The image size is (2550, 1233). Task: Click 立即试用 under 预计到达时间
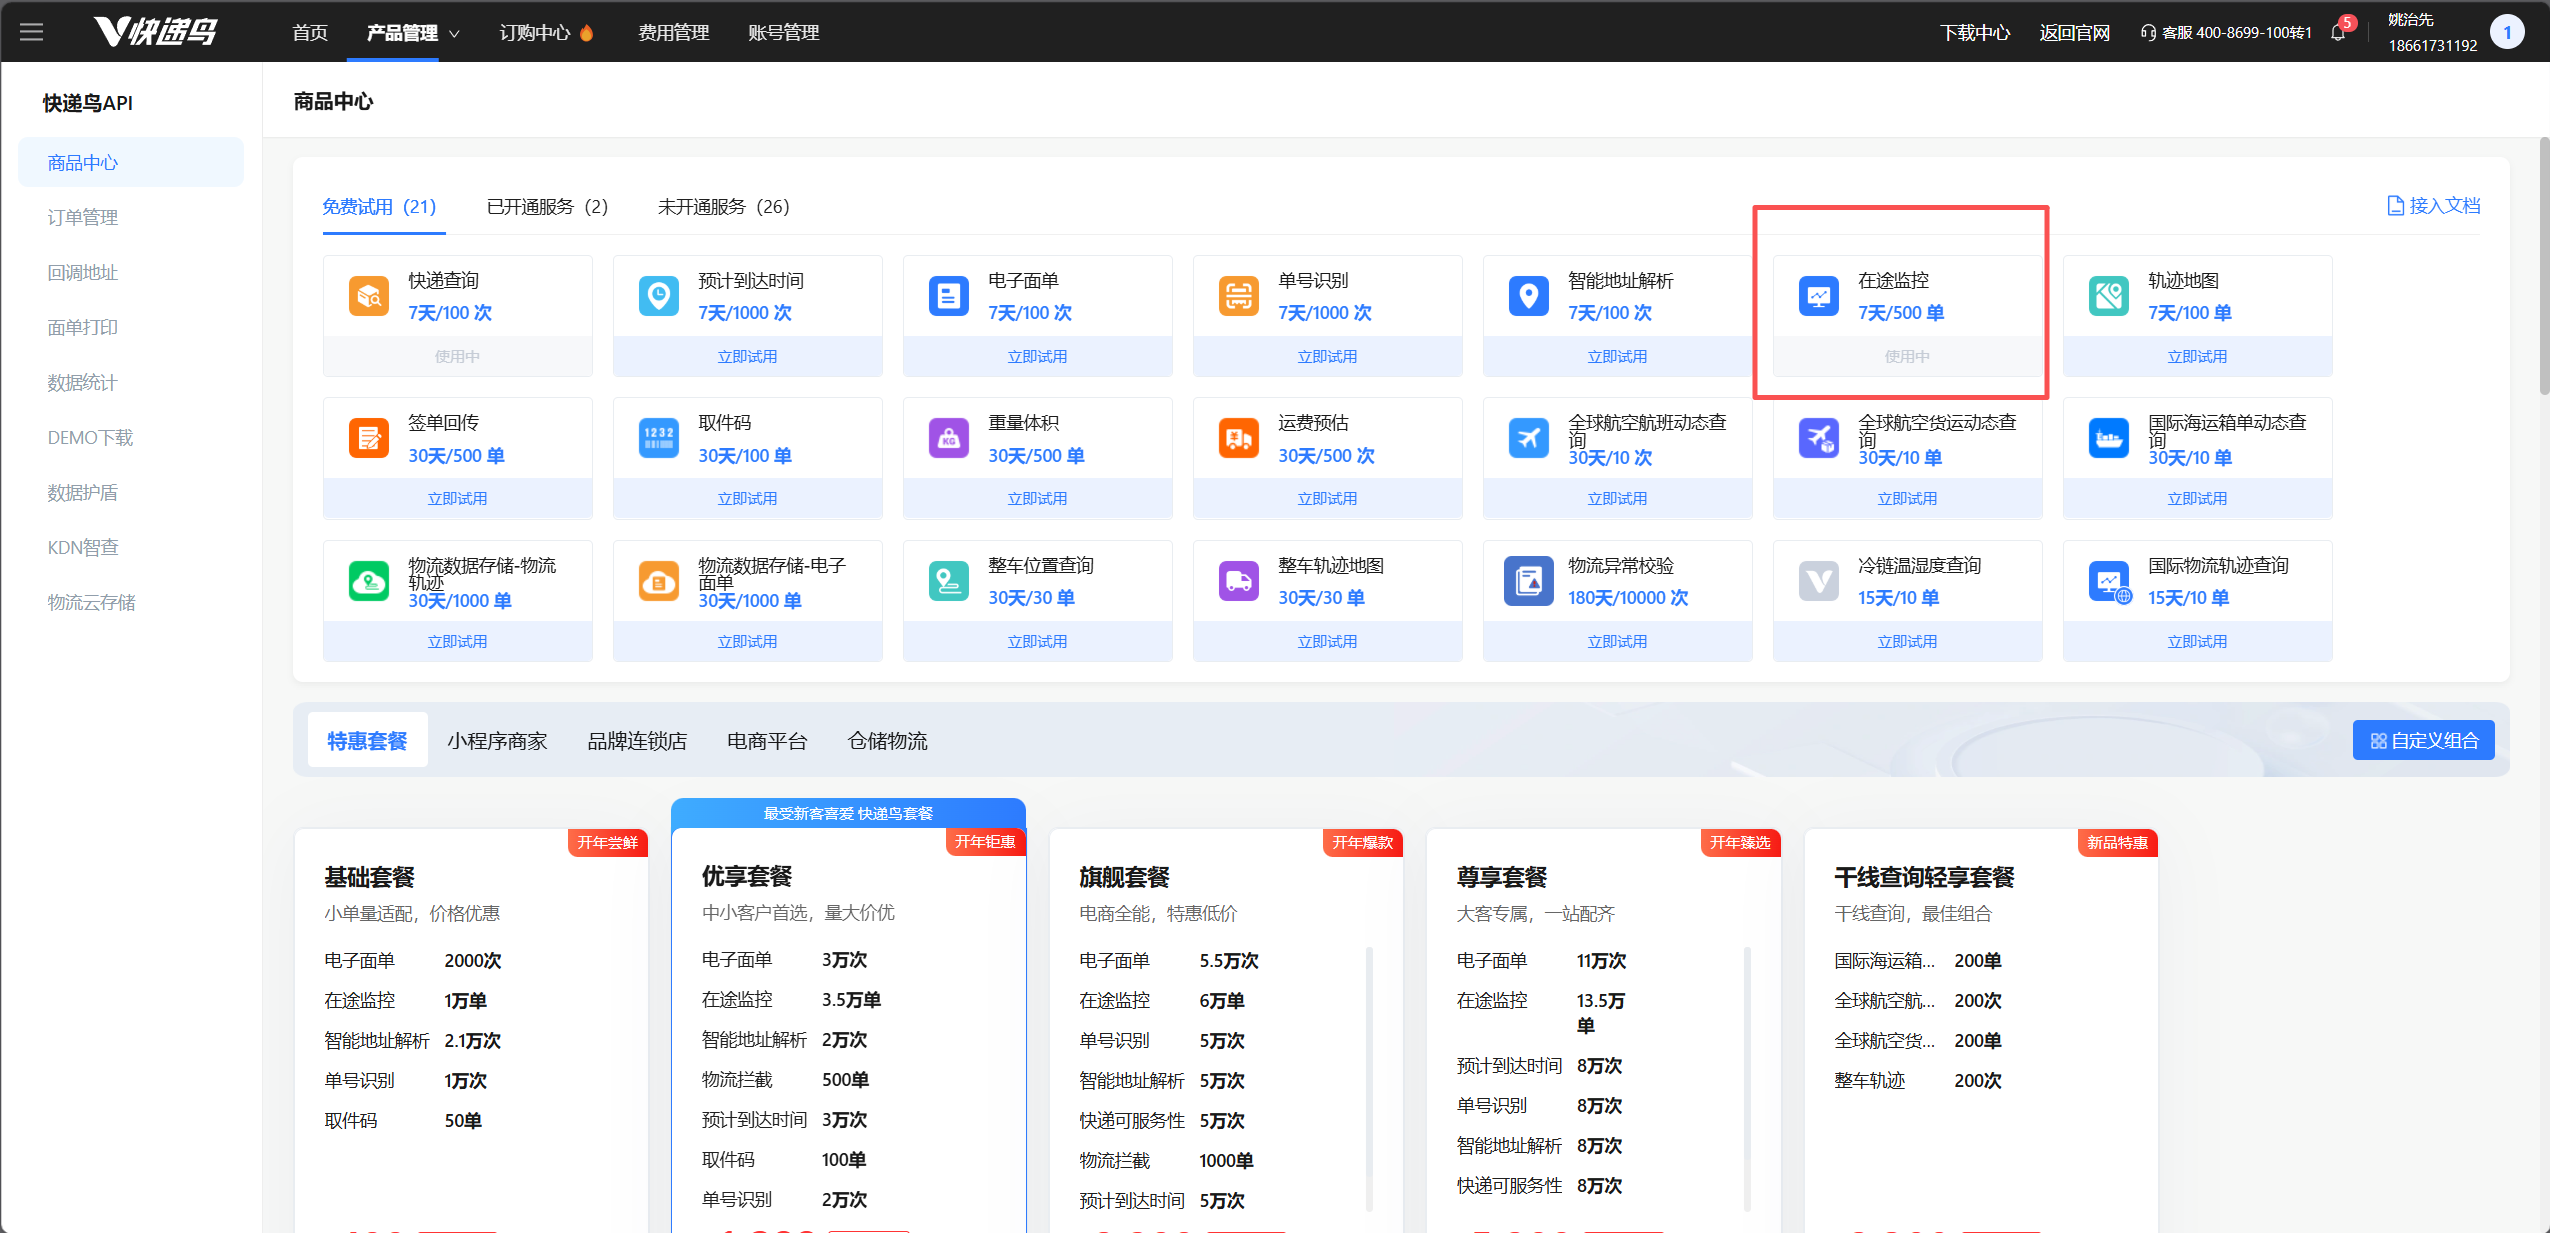[x=748, y=357]
